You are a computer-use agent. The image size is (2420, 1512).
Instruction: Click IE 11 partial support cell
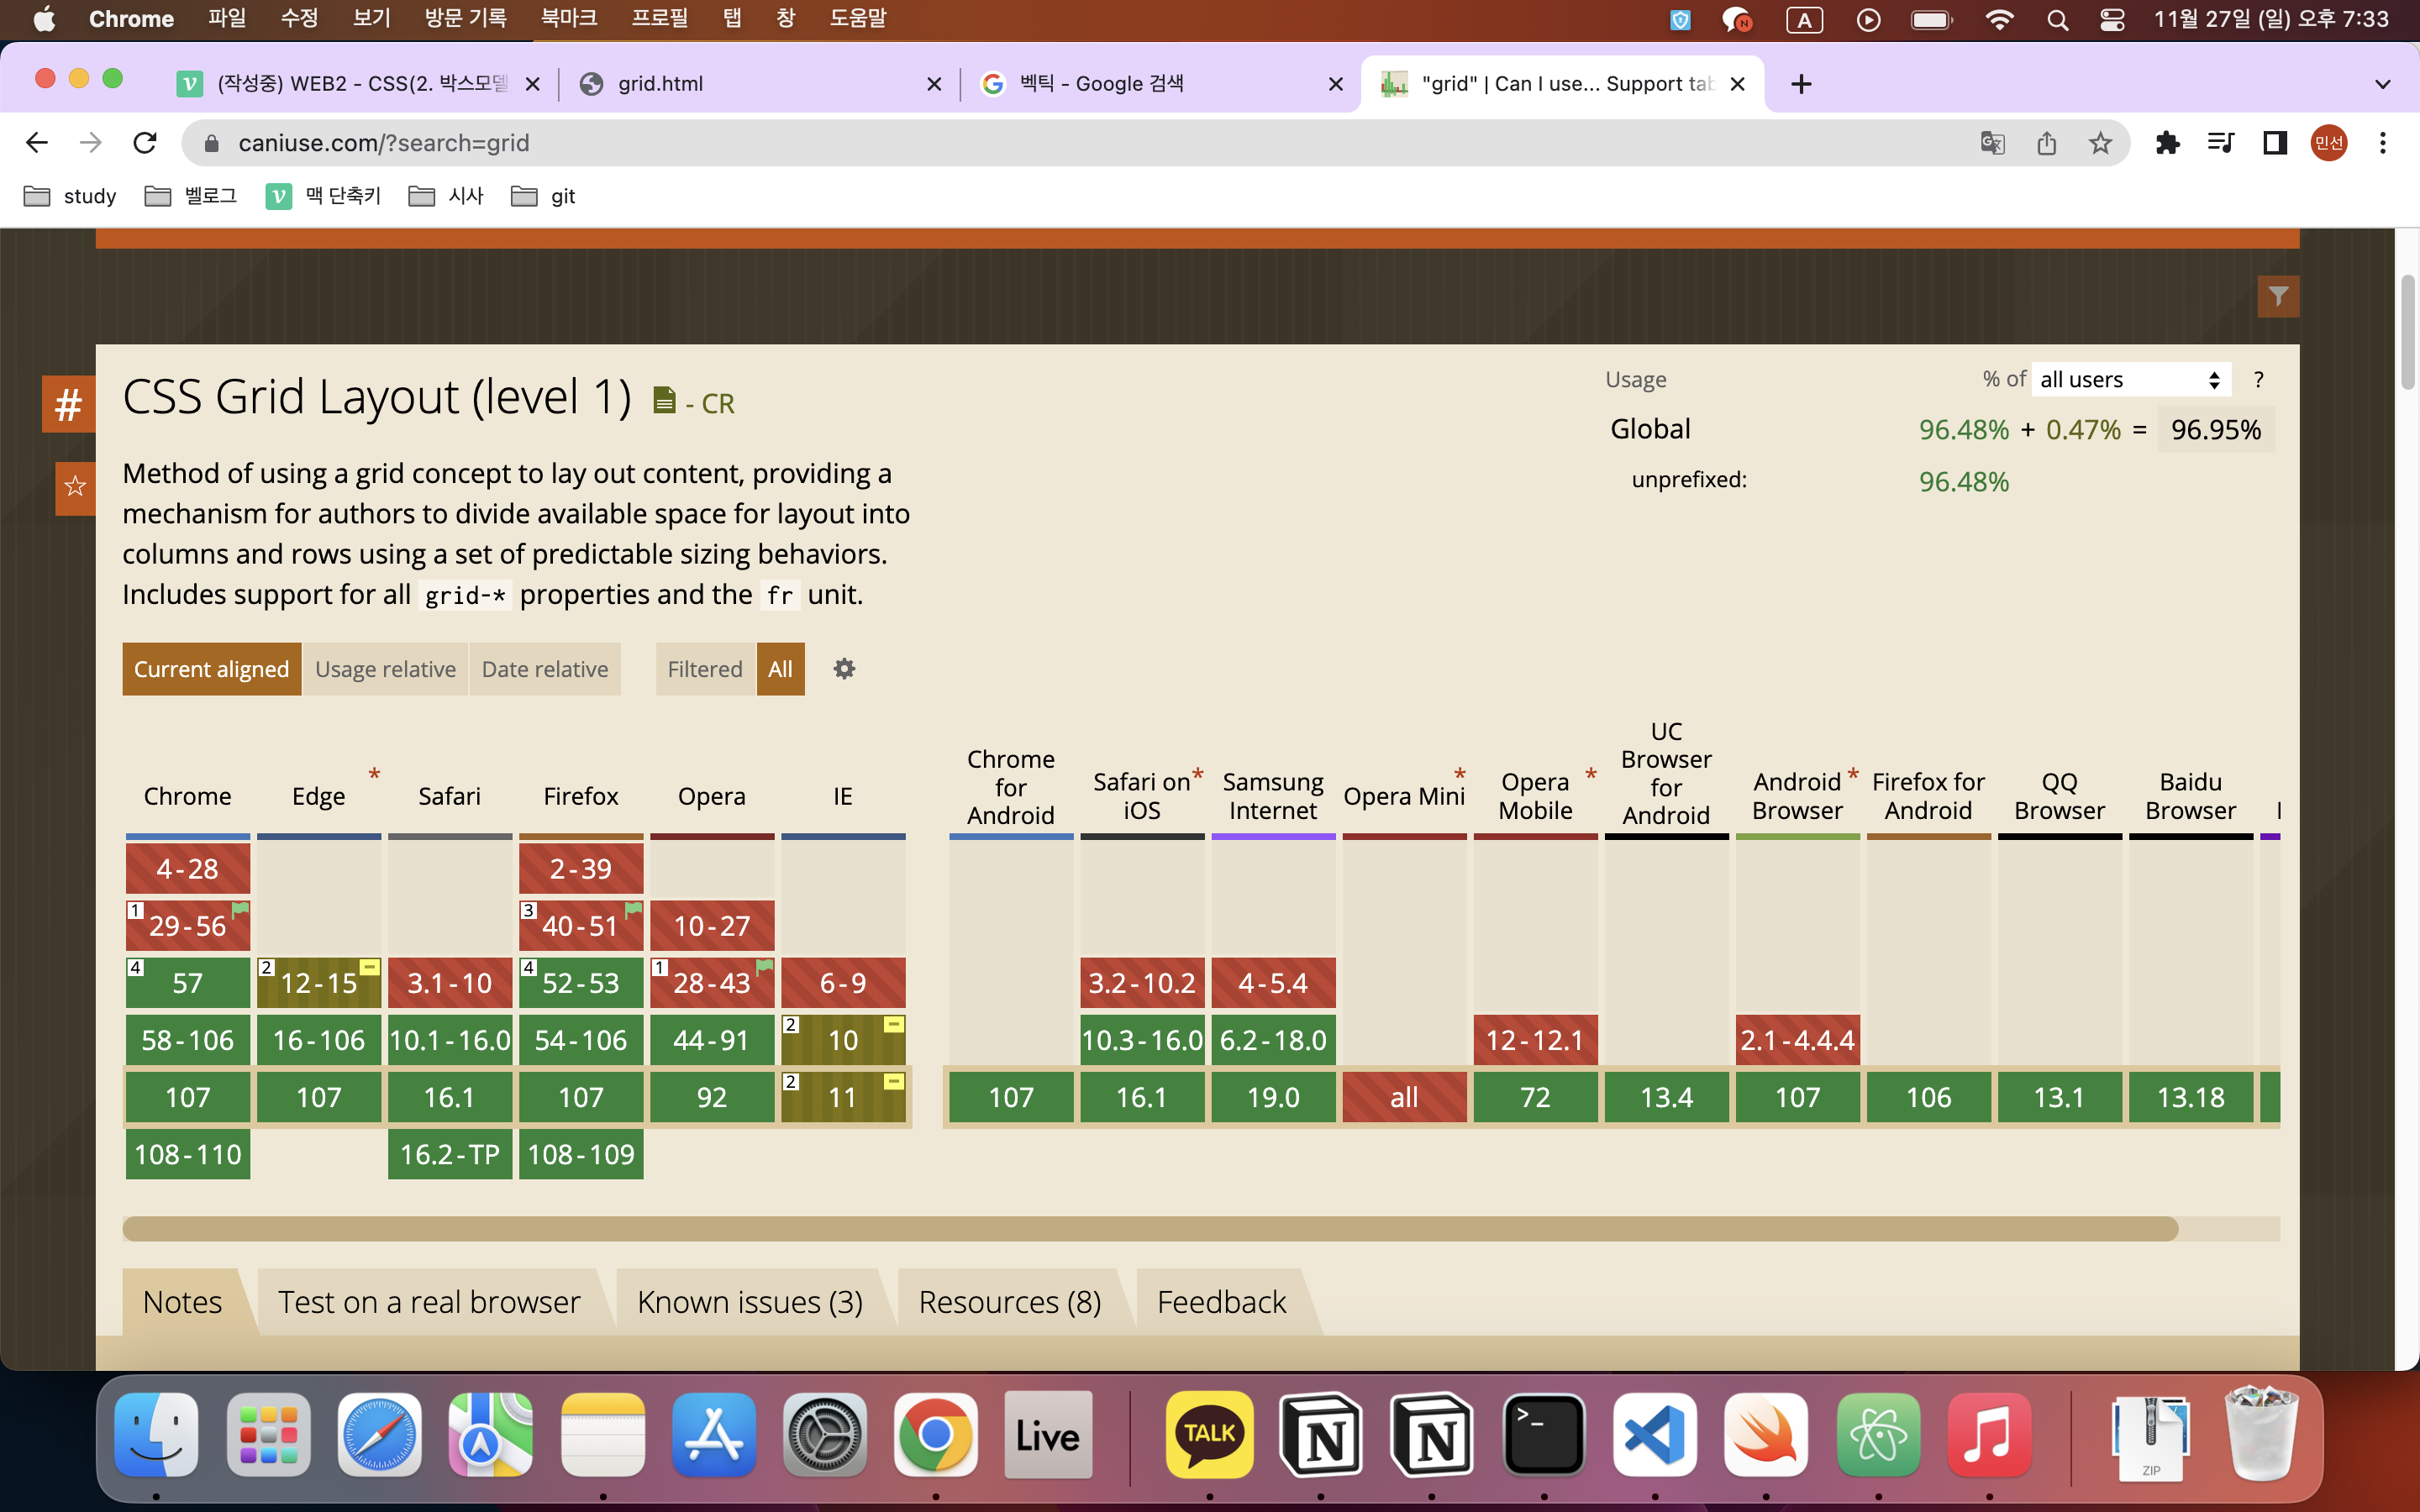pyautogui.click(x=843, y=1097)
